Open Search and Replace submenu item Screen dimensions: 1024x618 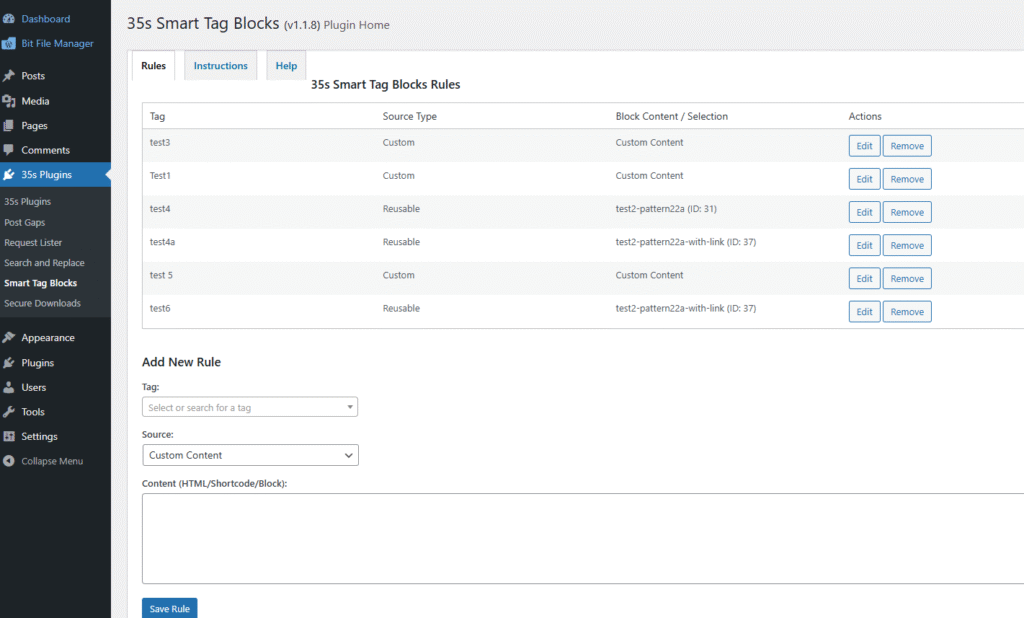tap(44, 263)
